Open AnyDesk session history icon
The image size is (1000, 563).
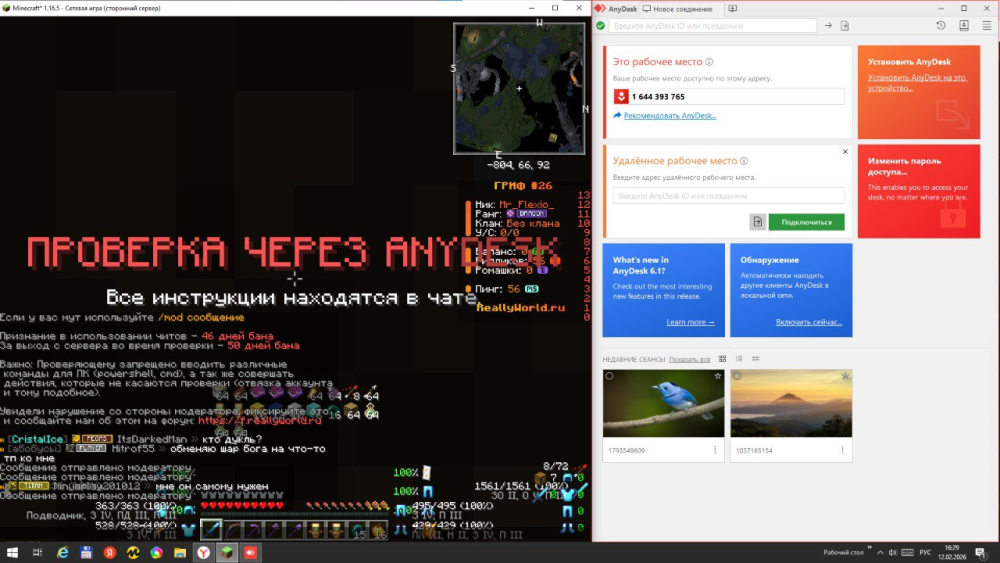941,26
